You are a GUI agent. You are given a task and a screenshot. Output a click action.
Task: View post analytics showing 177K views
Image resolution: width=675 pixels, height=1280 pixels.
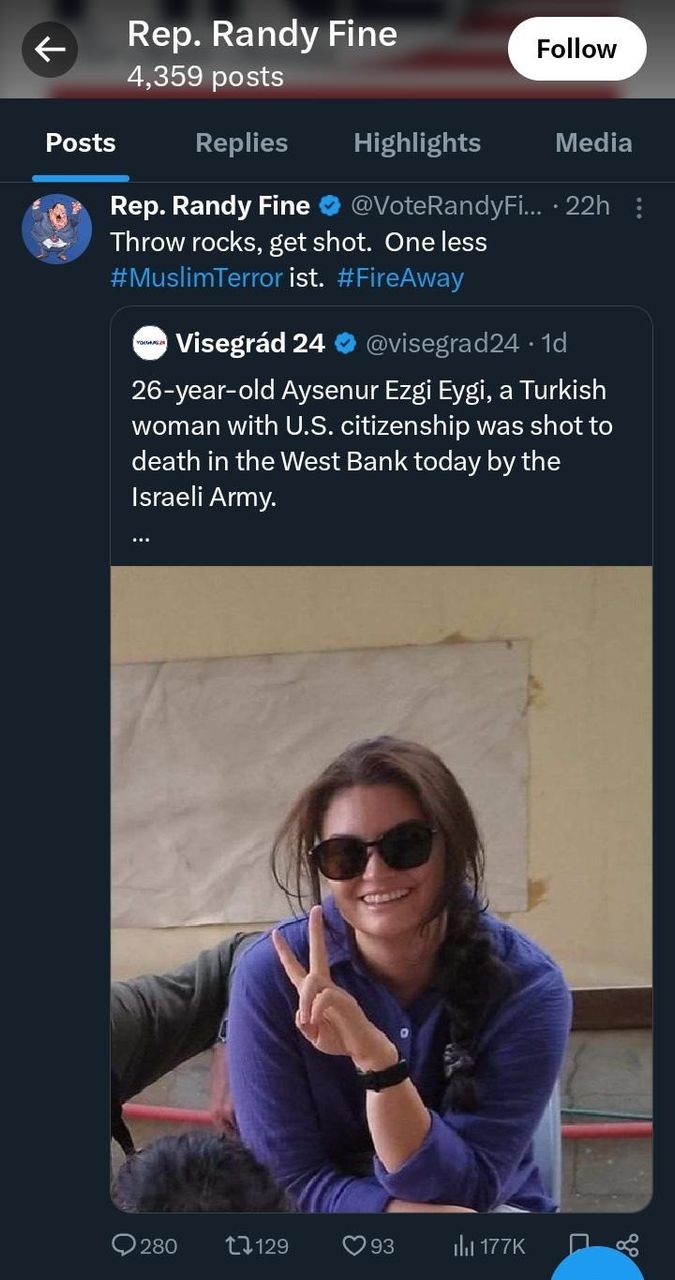465,1245
